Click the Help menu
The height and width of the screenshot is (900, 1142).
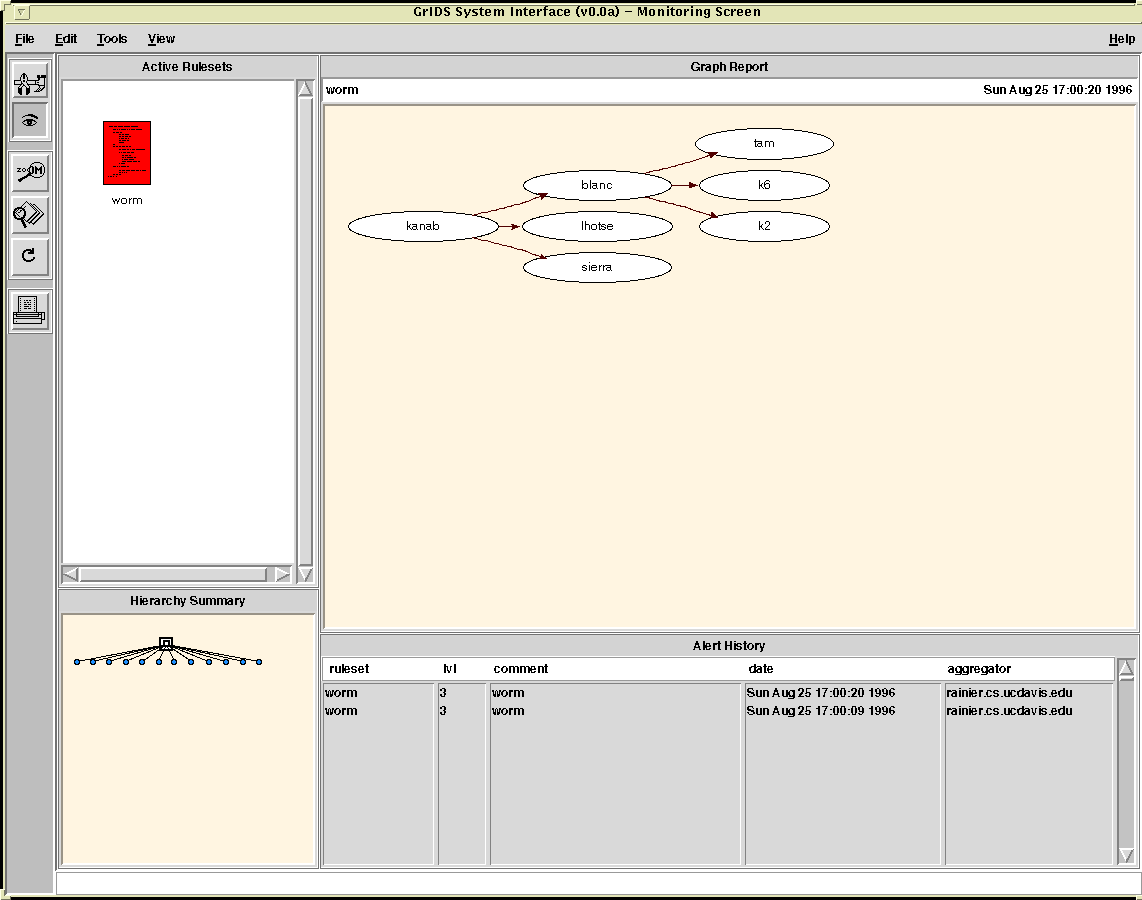coord(1121,39)
